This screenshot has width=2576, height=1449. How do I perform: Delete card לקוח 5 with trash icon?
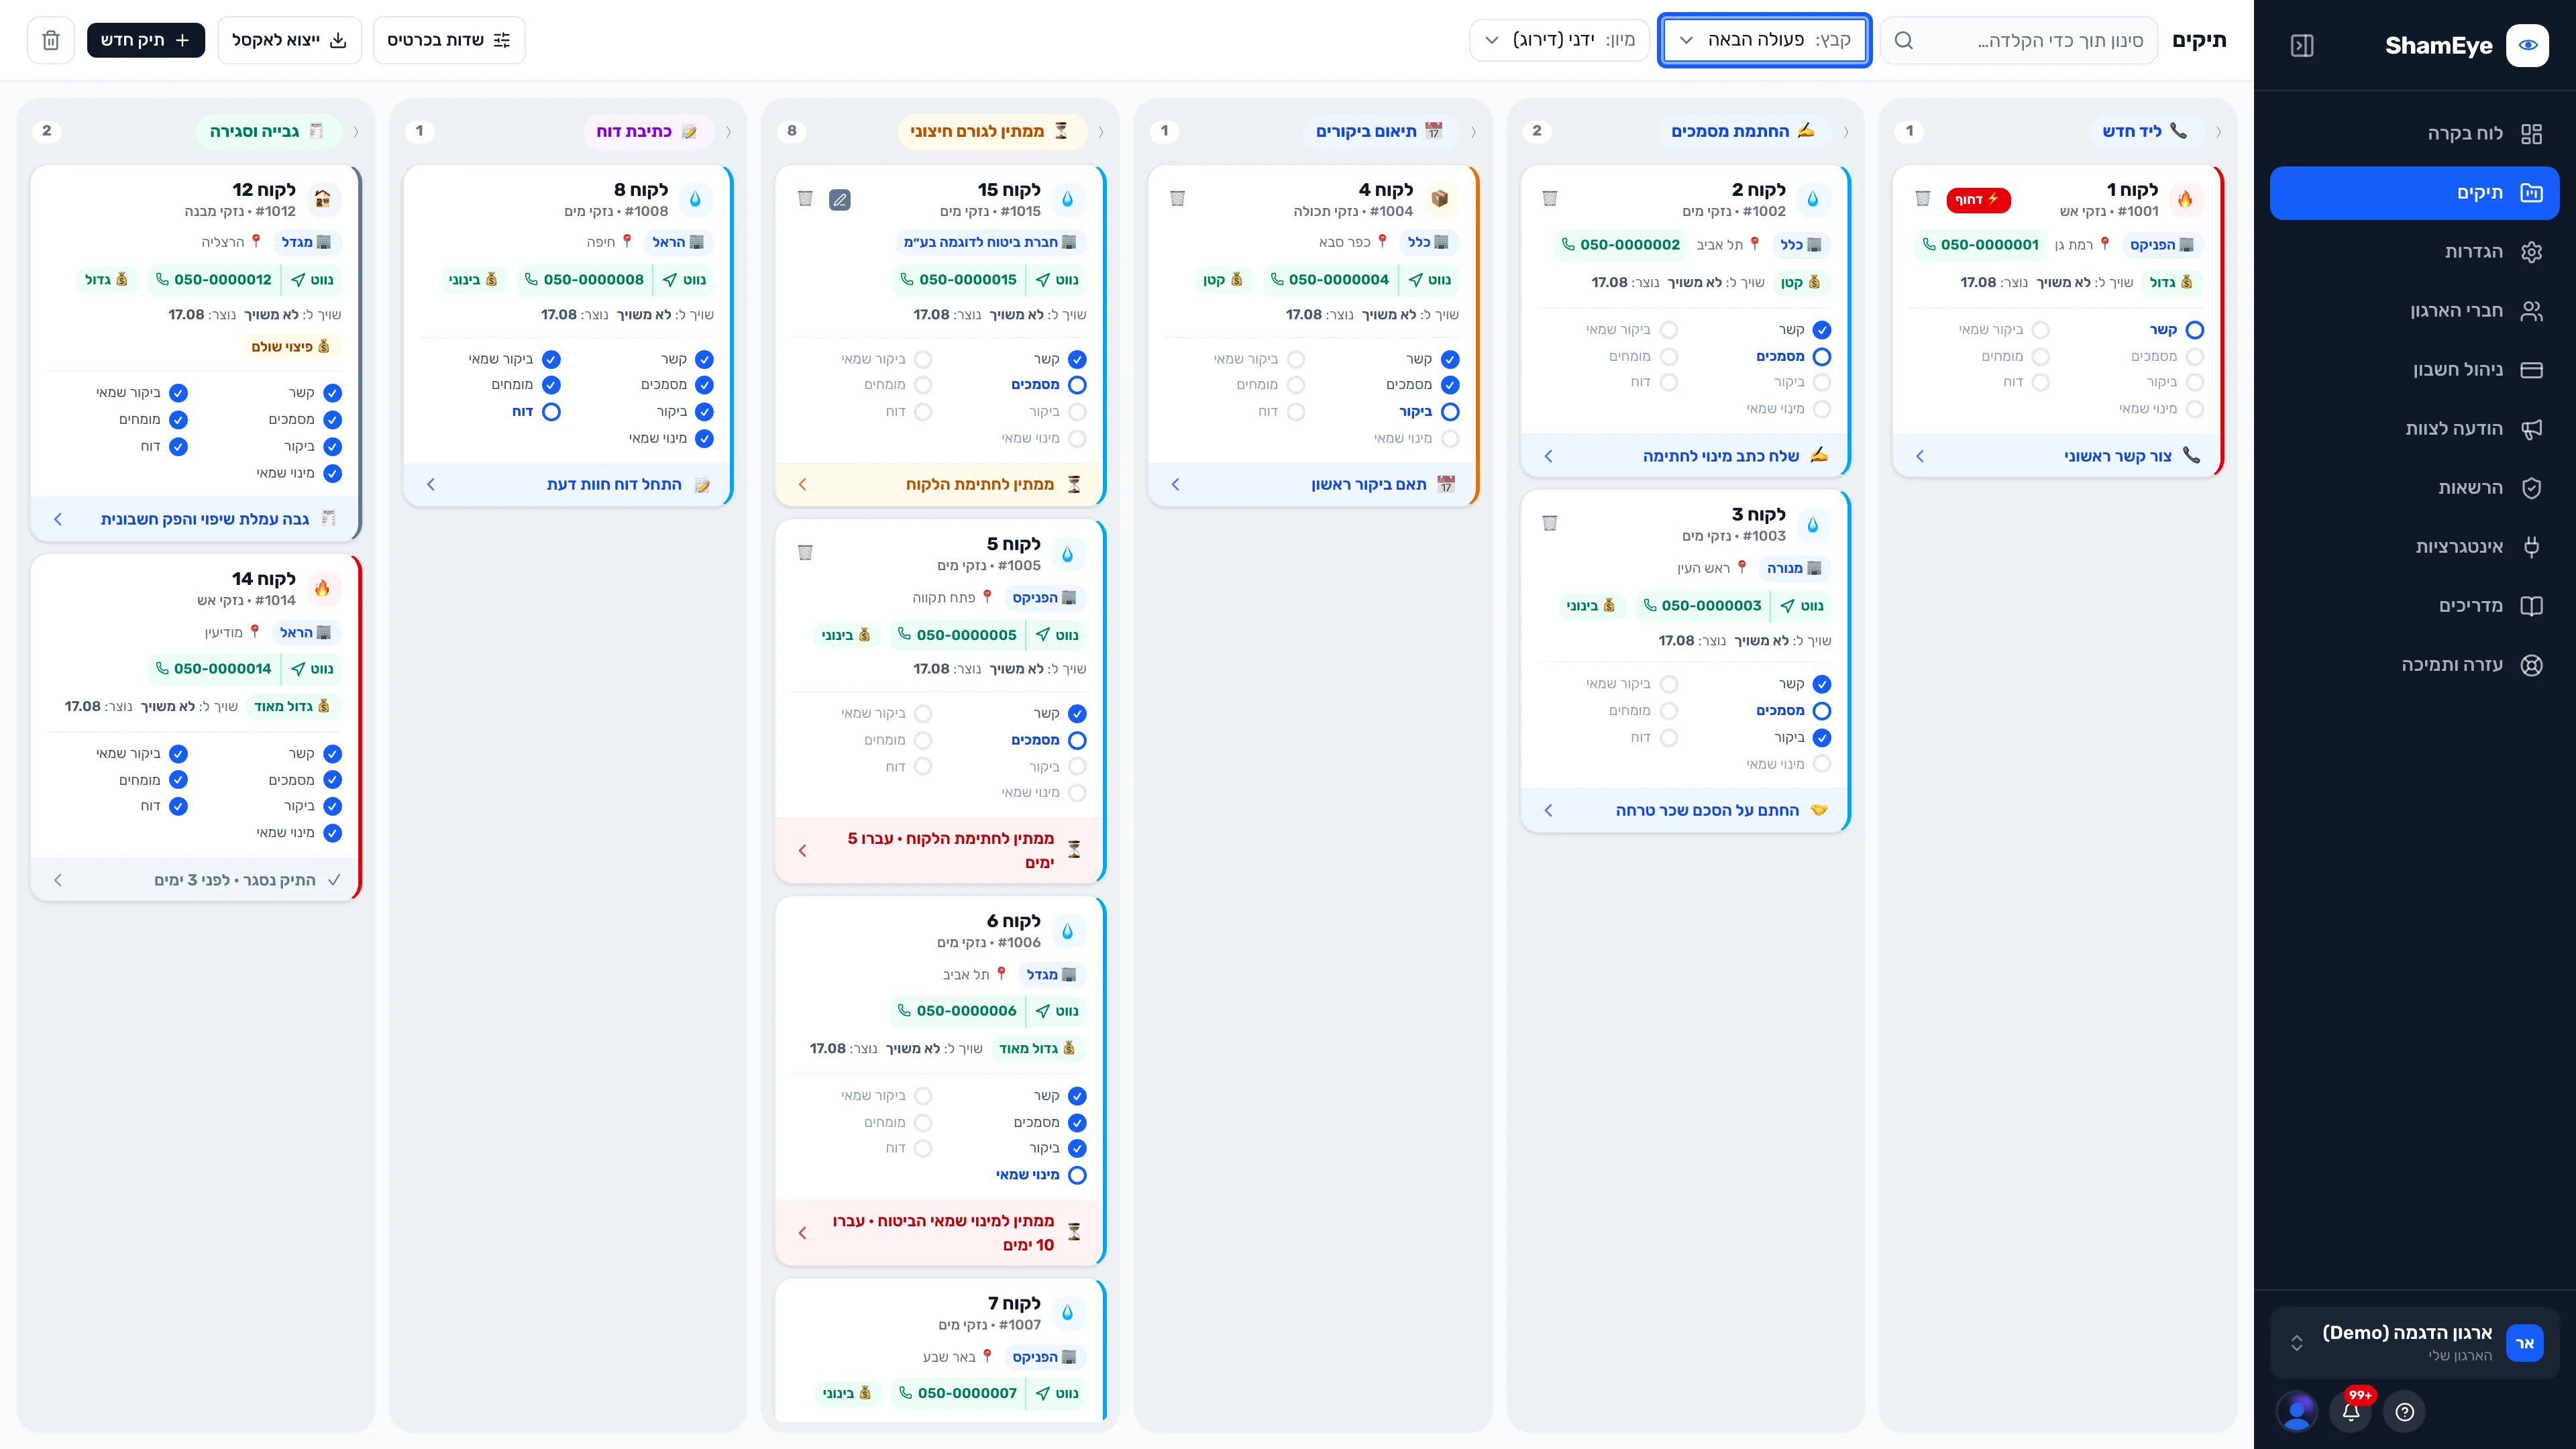tap(805, 552)
